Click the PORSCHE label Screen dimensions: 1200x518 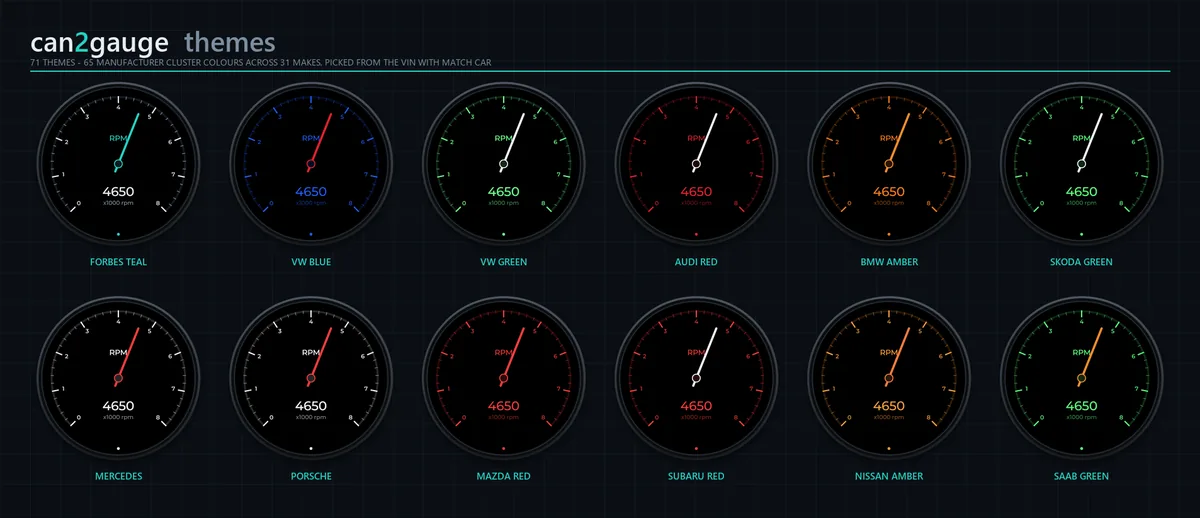pyautogui.click(x=311, y=476)
